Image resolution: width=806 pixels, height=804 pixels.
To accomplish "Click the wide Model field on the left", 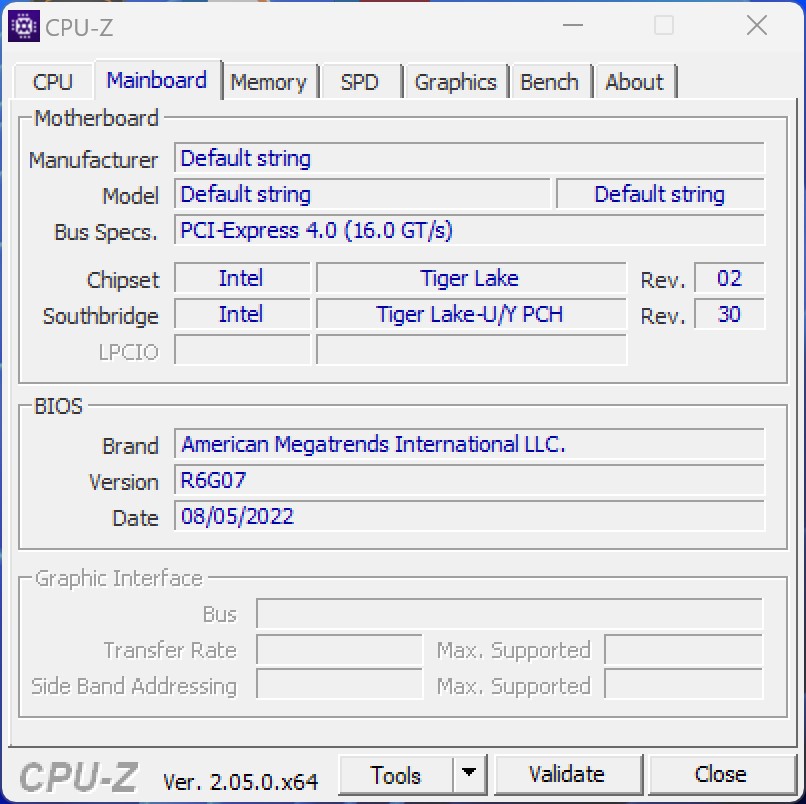I will pyautogui.click(x=362, y=194).
